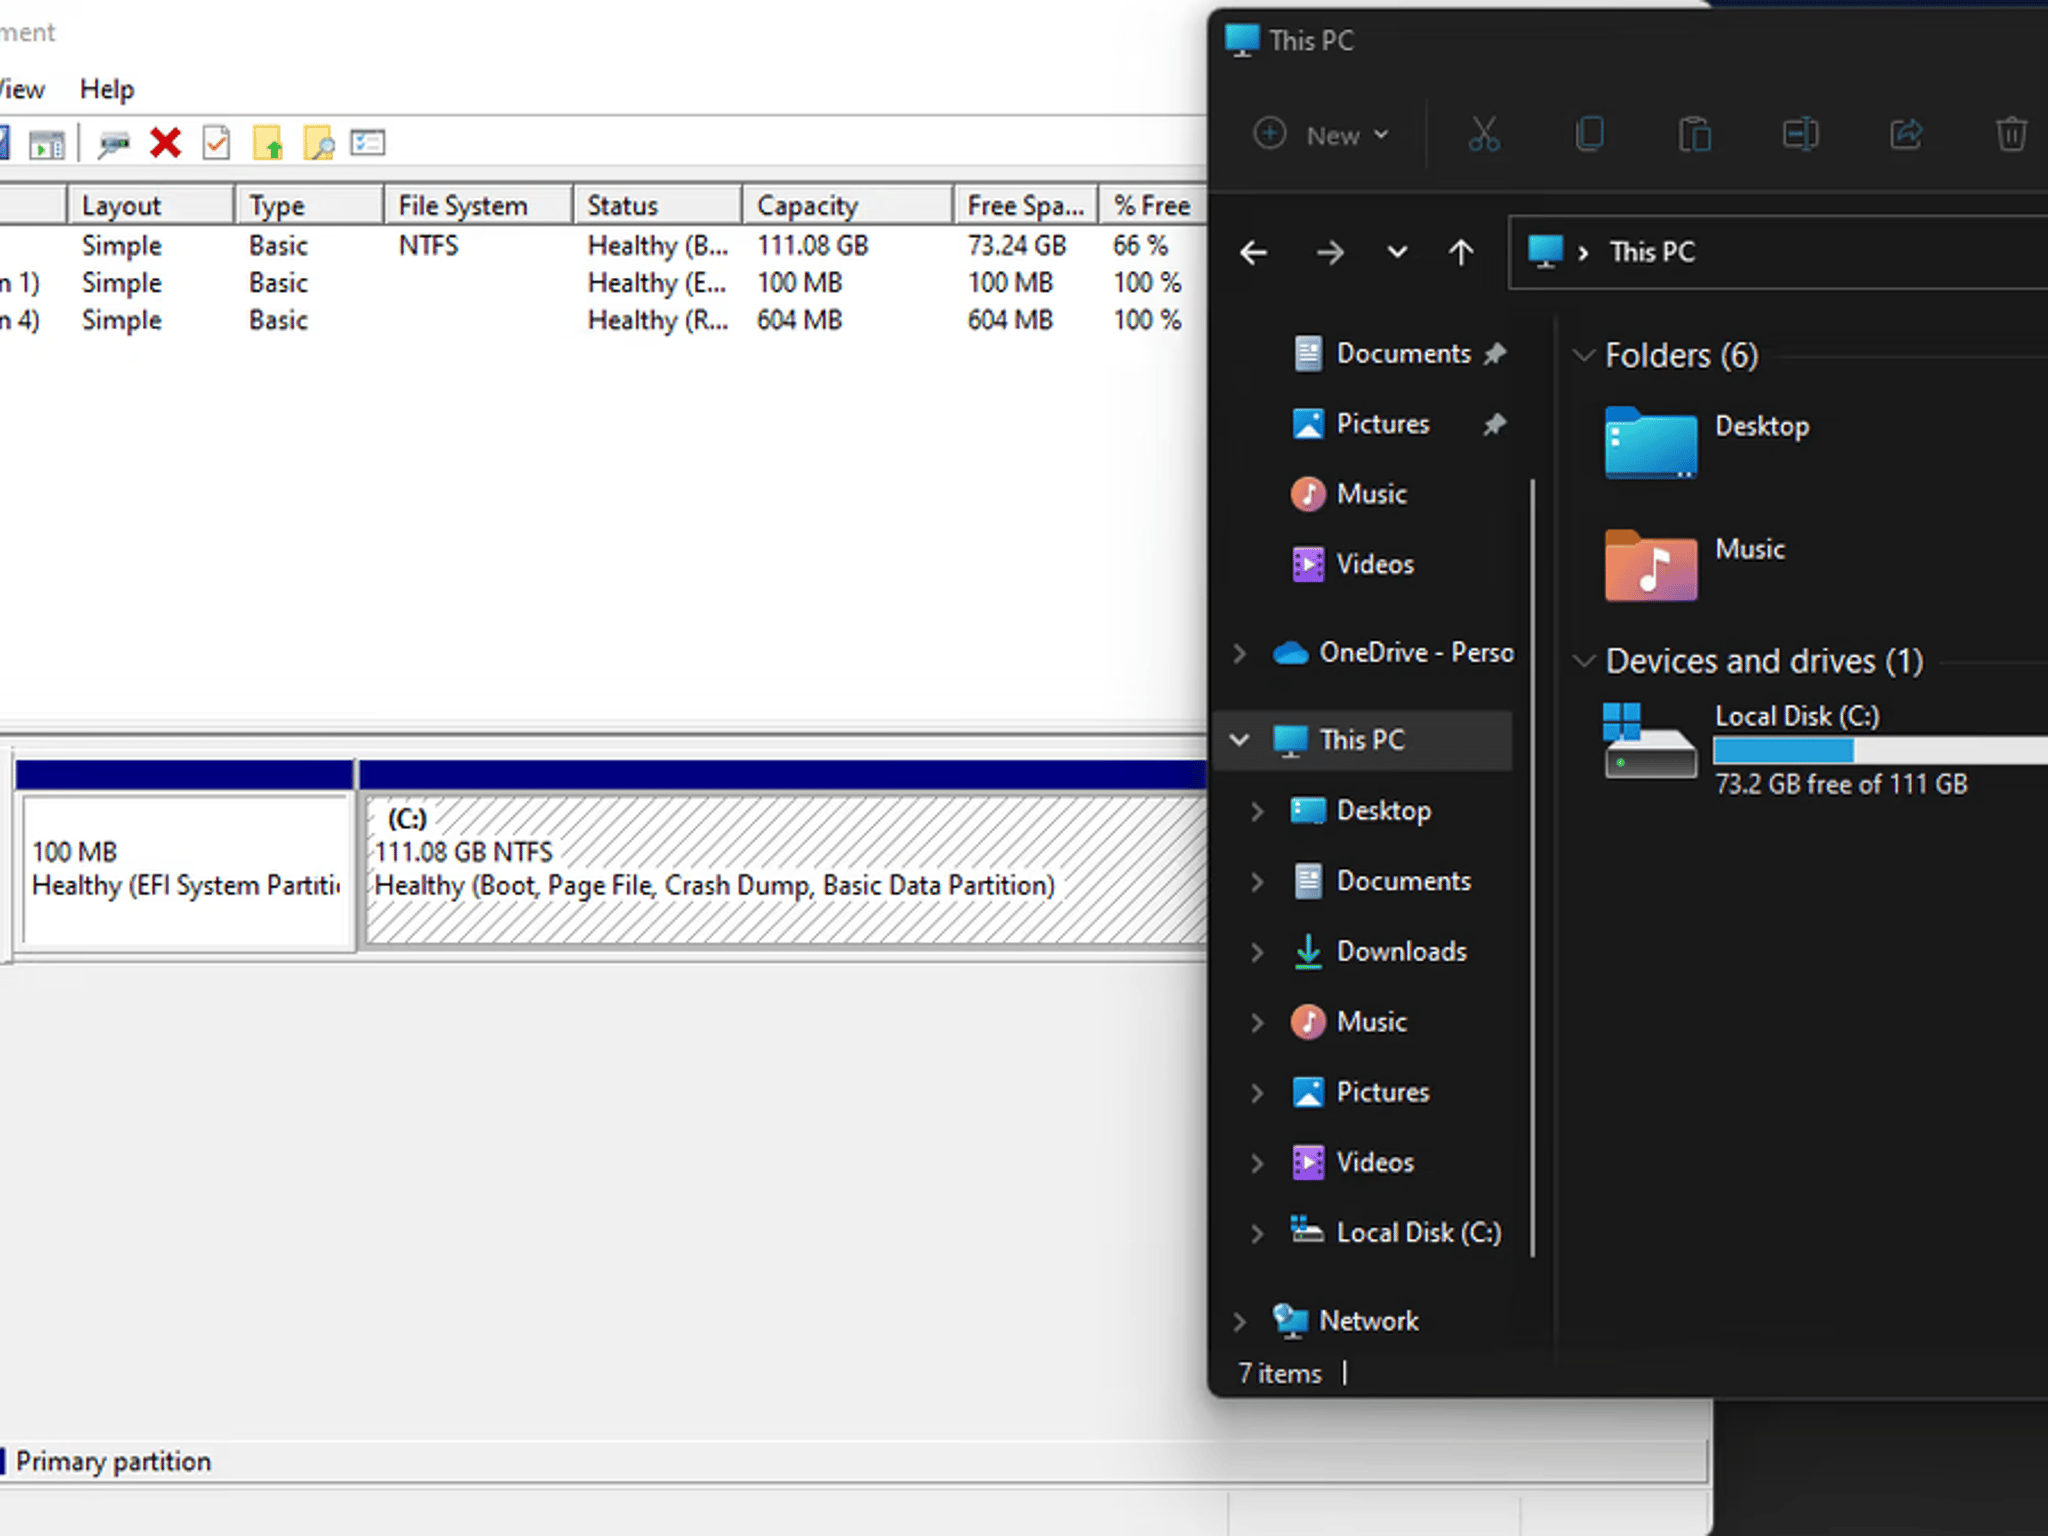Expand the Downloads node under This PC

click(1257, 952)
